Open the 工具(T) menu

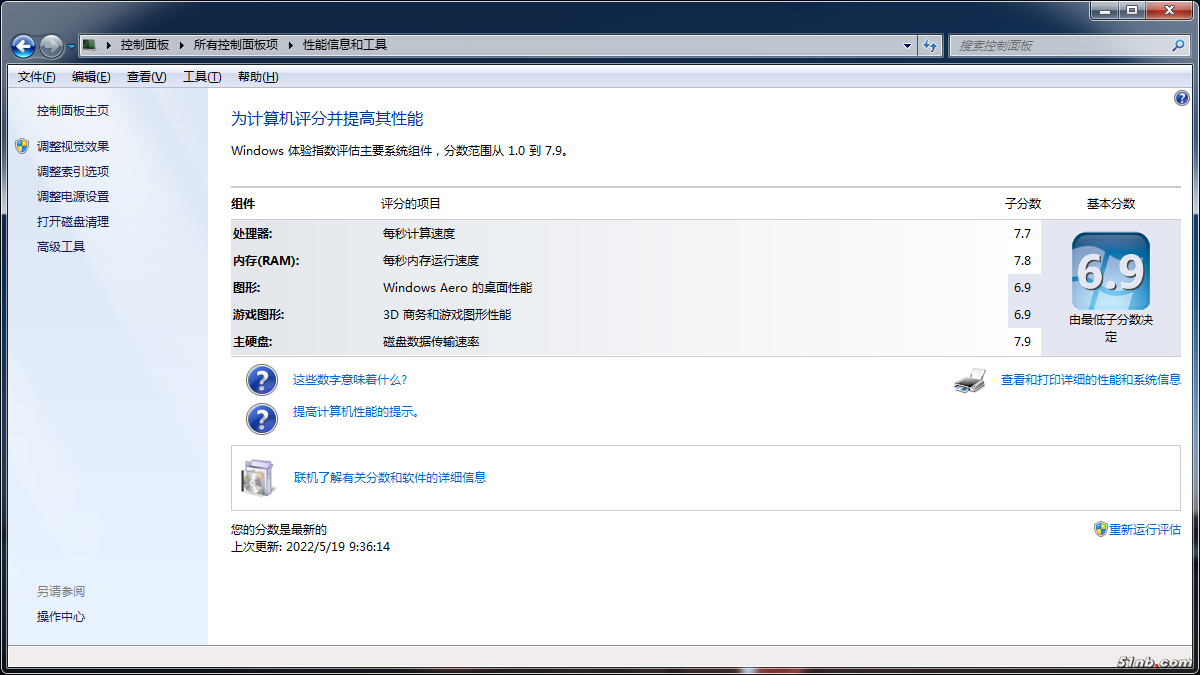pyautogui.click(x=201, y=77)
